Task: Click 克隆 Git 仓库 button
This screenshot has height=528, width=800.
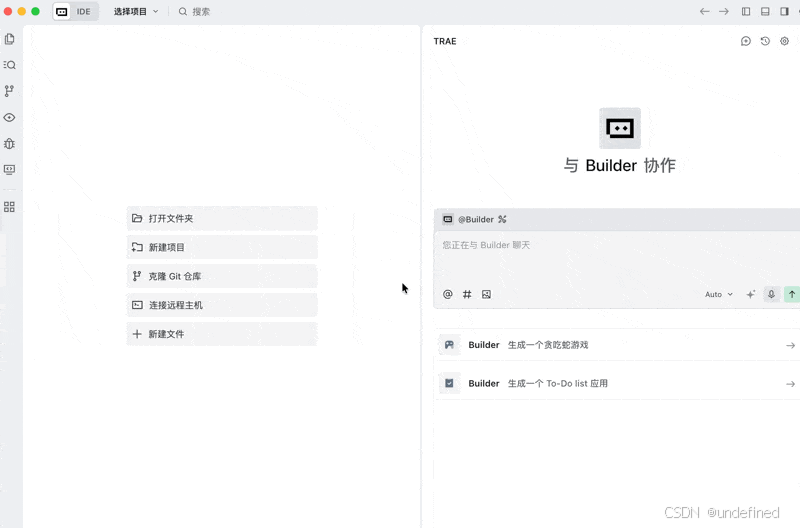Action: click(x=222, y=276)
